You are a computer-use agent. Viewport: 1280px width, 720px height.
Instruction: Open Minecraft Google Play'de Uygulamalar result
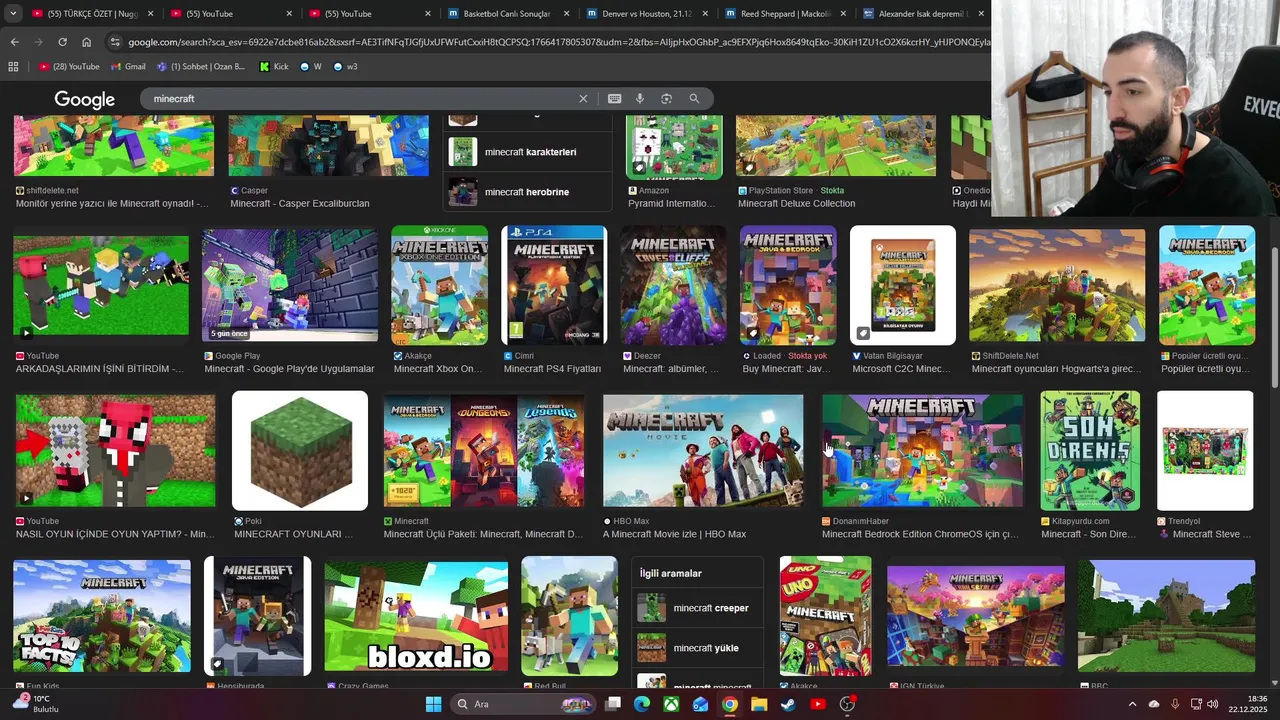(x=290, y=369)
